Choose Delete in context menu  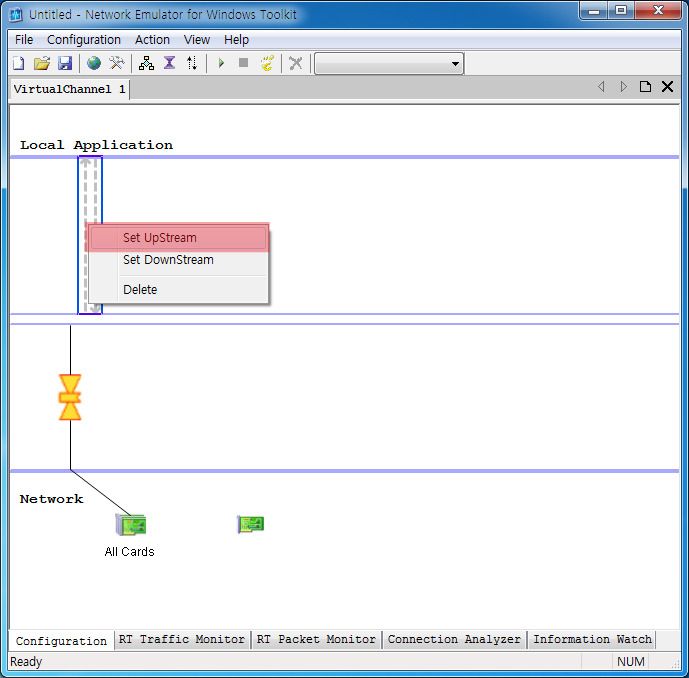point(178,290)
